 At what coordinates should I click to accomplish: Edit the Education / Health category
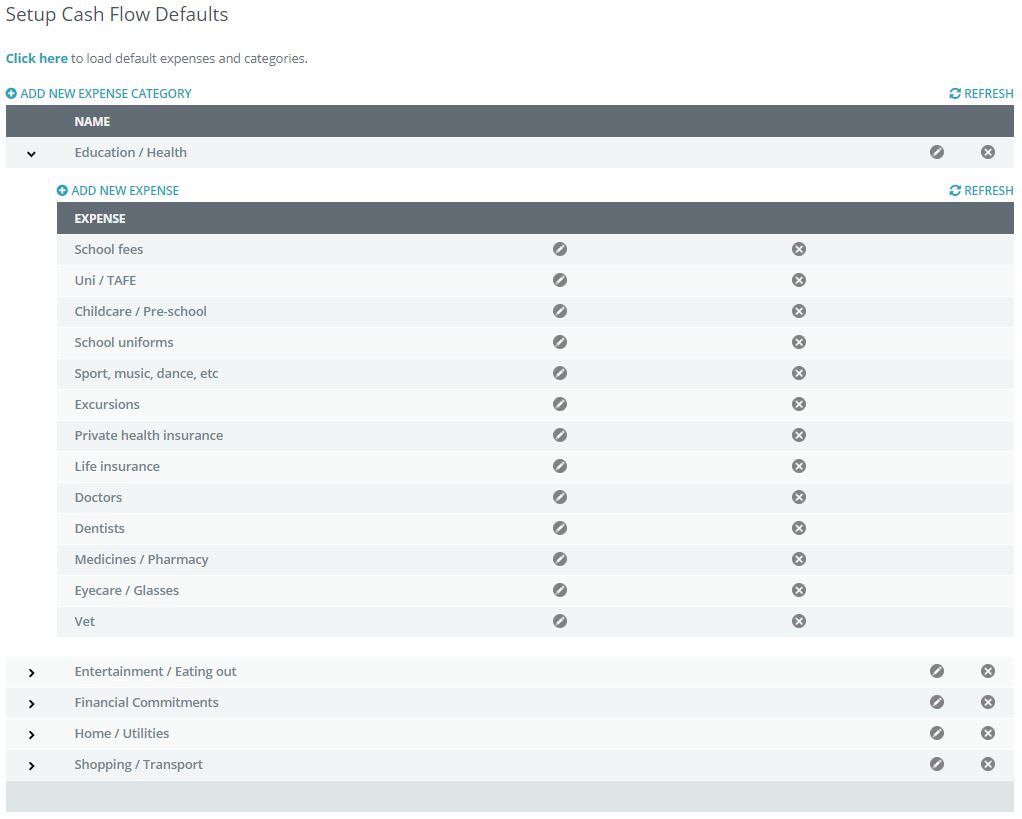tap(937, 152)
